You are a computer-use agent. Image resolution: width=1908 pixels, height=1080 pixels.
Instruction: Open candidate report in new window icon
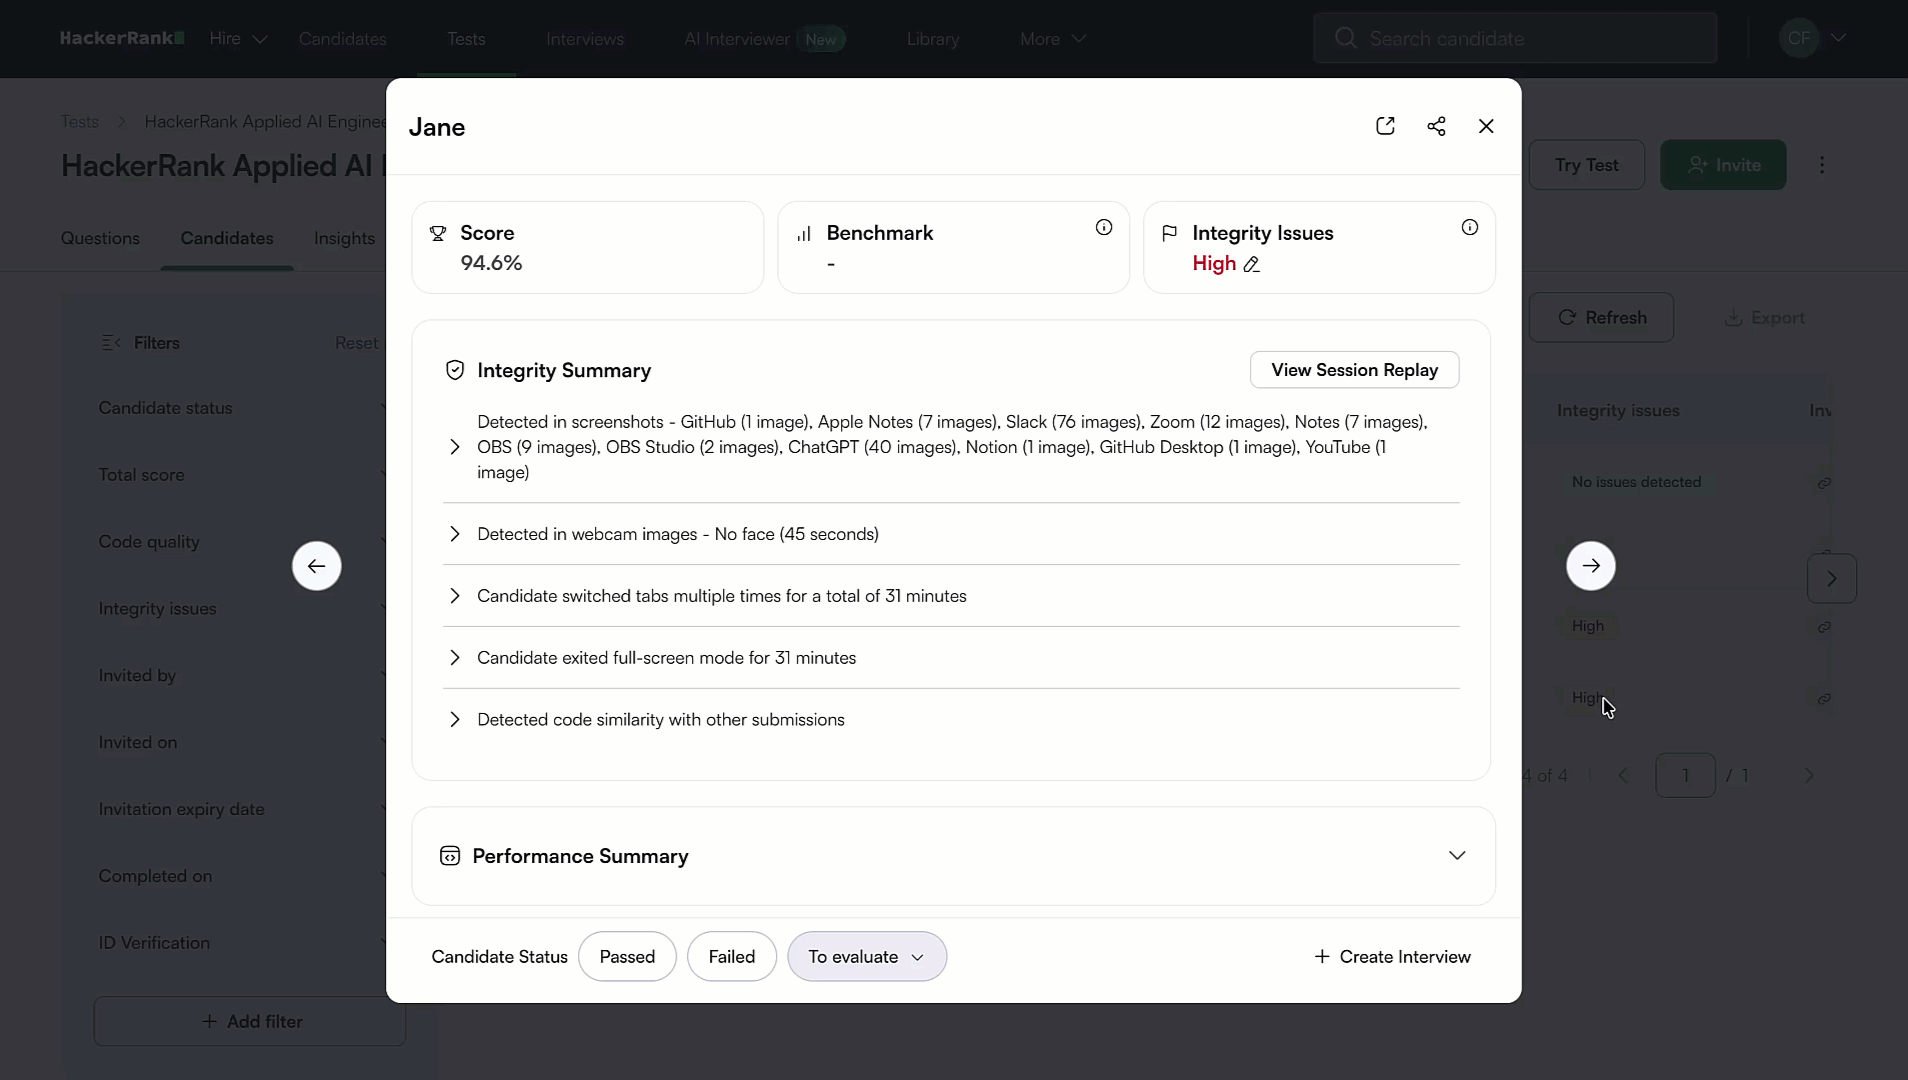1385,126
